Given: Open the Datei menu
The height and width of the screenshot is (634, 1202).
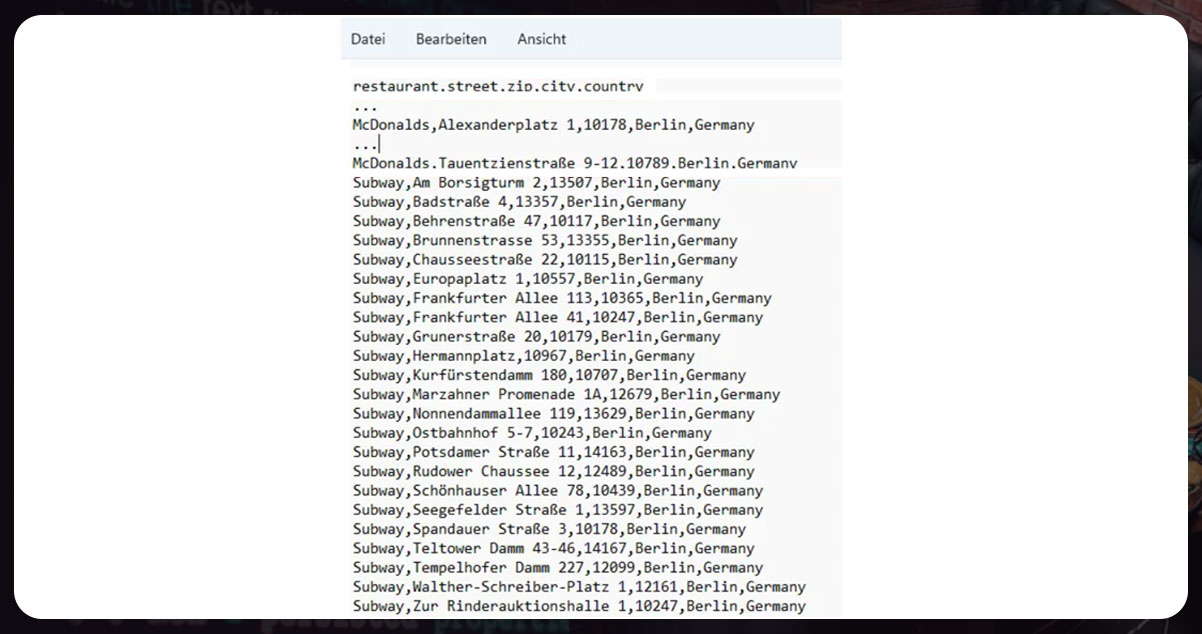Looking at the screenshot, I should [368, 39].
